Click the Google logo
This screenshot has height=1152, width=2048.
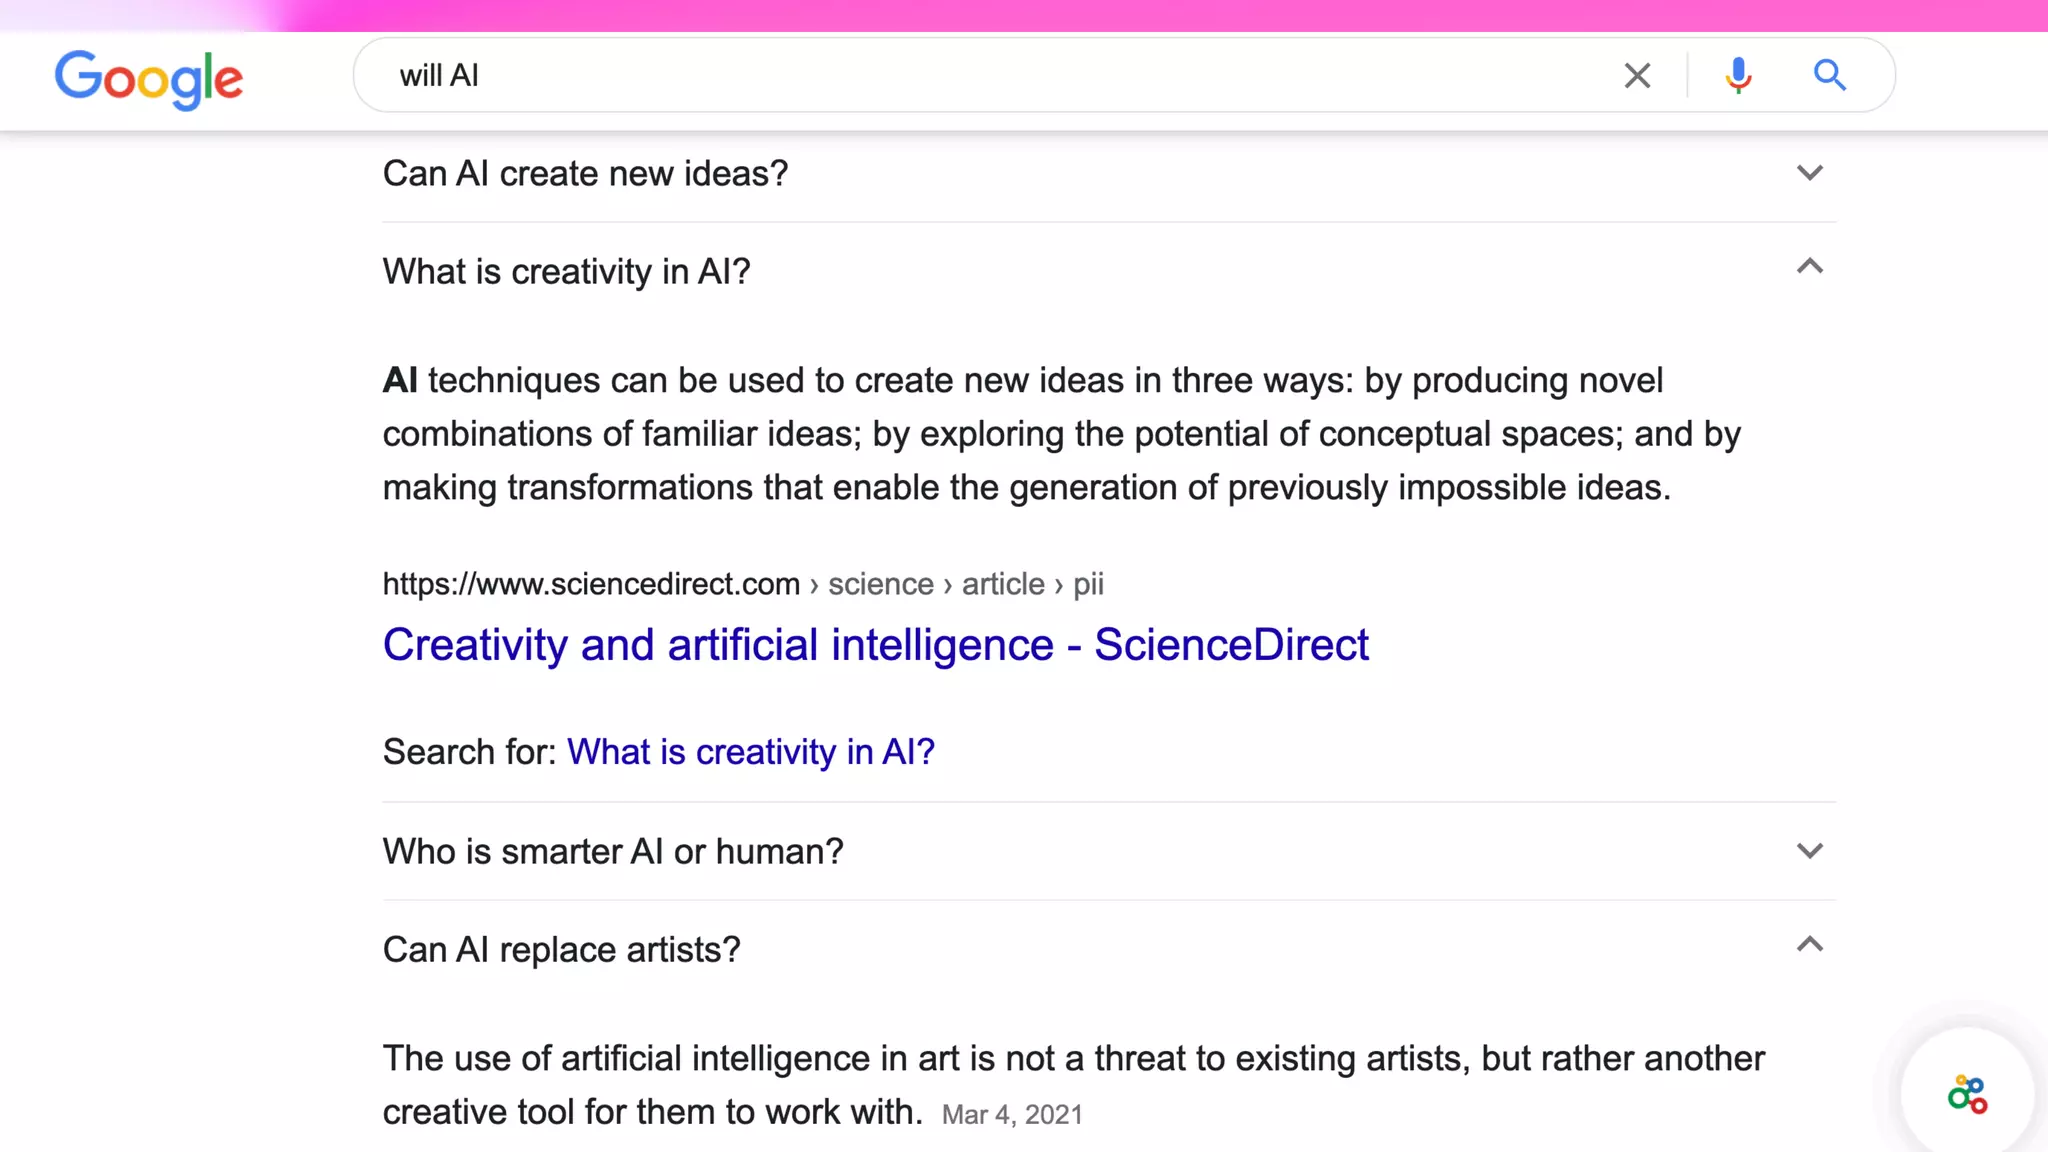click(x=149, y=78)
